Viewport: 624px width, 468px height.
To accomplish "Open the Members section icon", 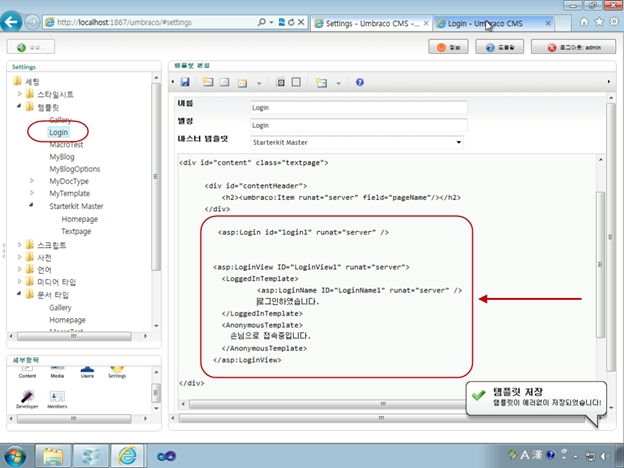I will (57, 399).
